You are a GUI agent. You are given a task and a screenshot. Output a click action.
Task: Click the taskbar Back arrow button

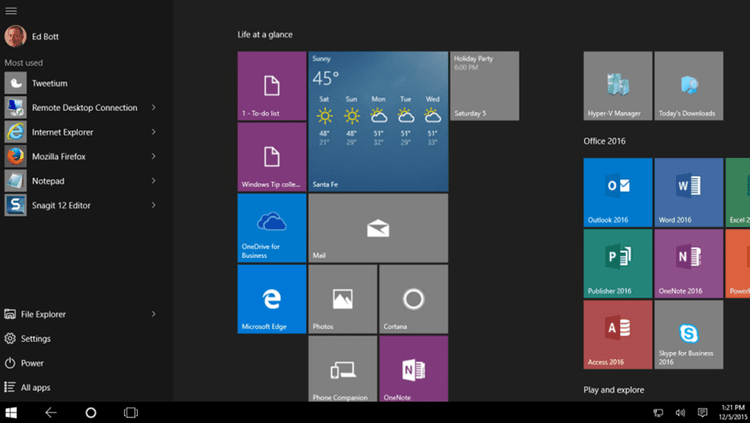click(51, 412)
